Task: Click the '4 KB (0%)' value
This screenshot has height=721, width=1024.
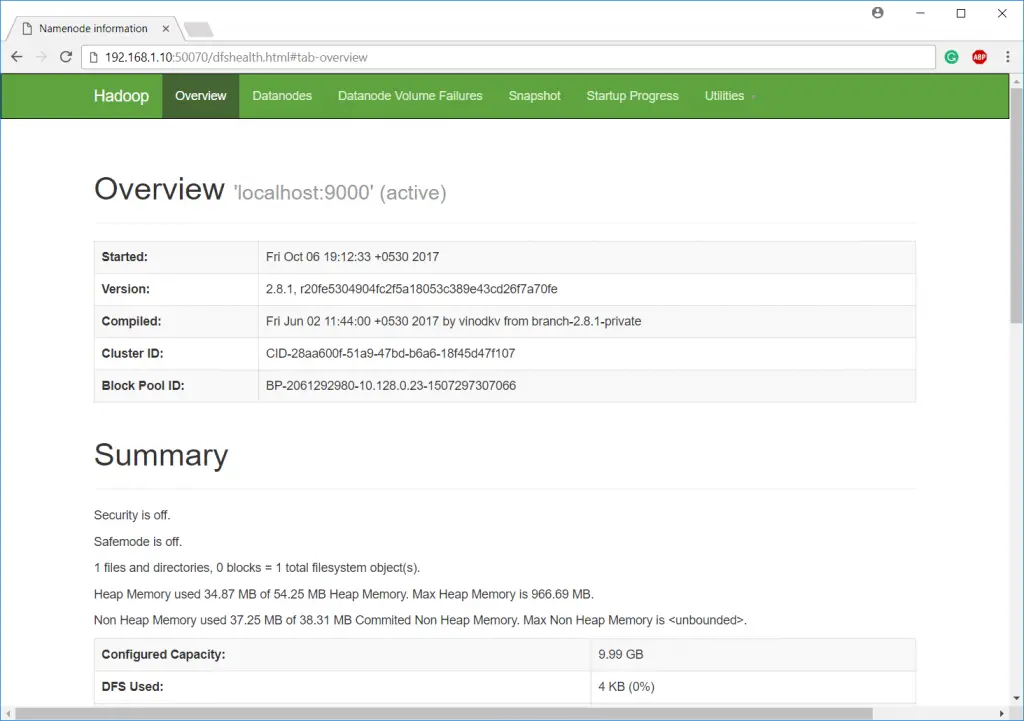Action: 626,686
